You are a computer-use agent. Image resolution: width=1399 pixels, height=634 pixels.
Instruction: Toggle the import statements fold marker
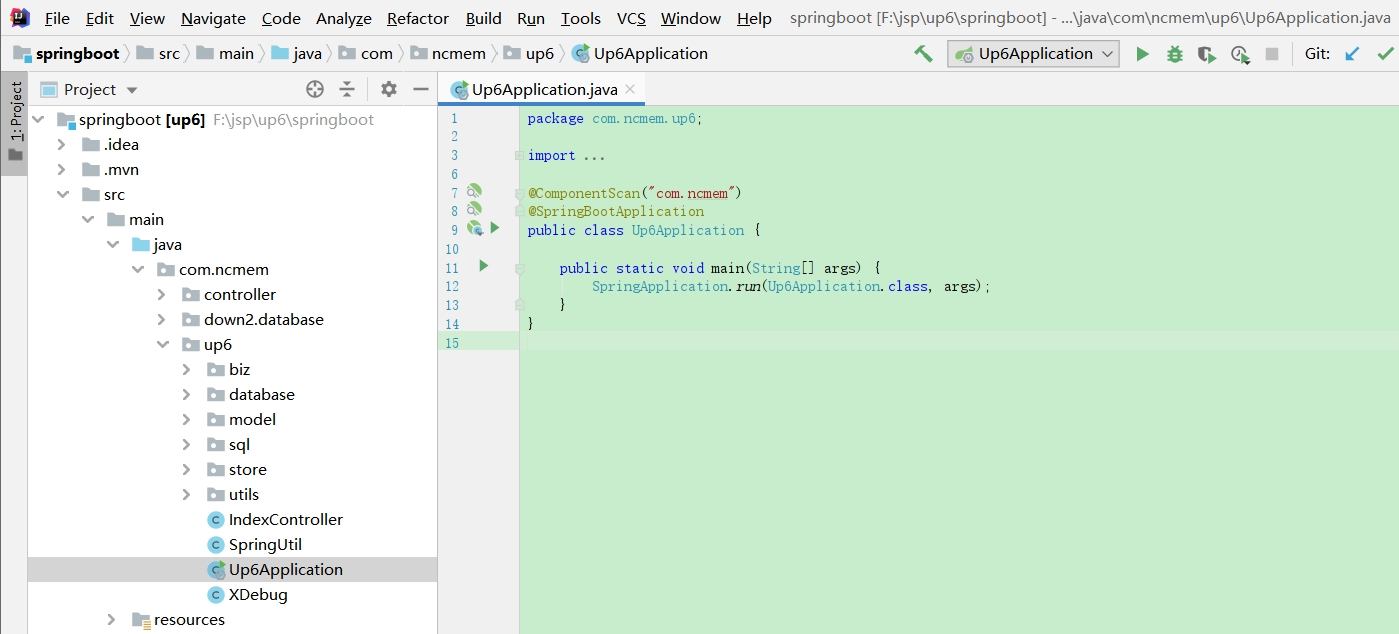click(x=517, y=156)
